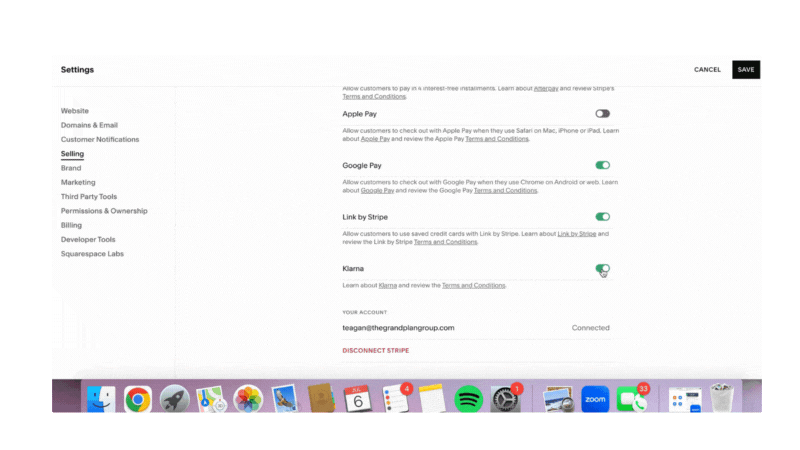The width and height of the screenshot is (800, 450).
Task: Open System Preferences gear in dock
Action: click(506, 398)
